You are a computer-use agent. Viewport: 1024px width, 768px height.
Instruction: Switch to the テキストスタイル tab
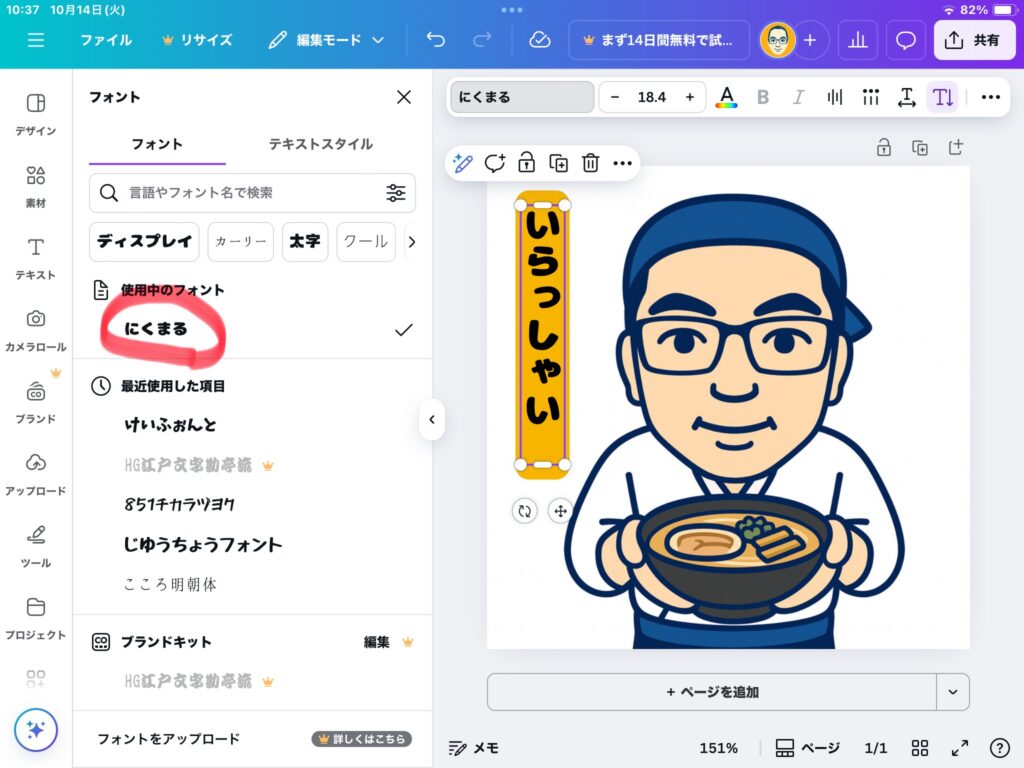click(x=320, y=144)
